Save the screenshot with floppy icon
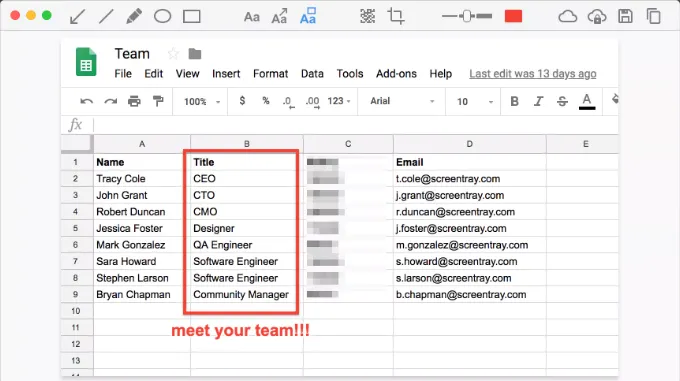The height and width of the screenshot is (381, 680). (625, 16)
